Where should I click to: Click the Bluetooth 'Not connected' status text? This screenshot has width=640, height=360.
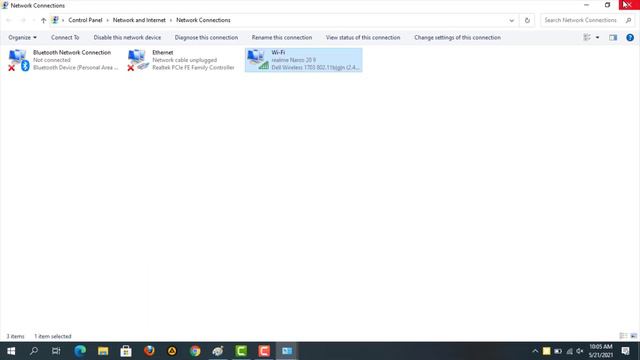52,60
